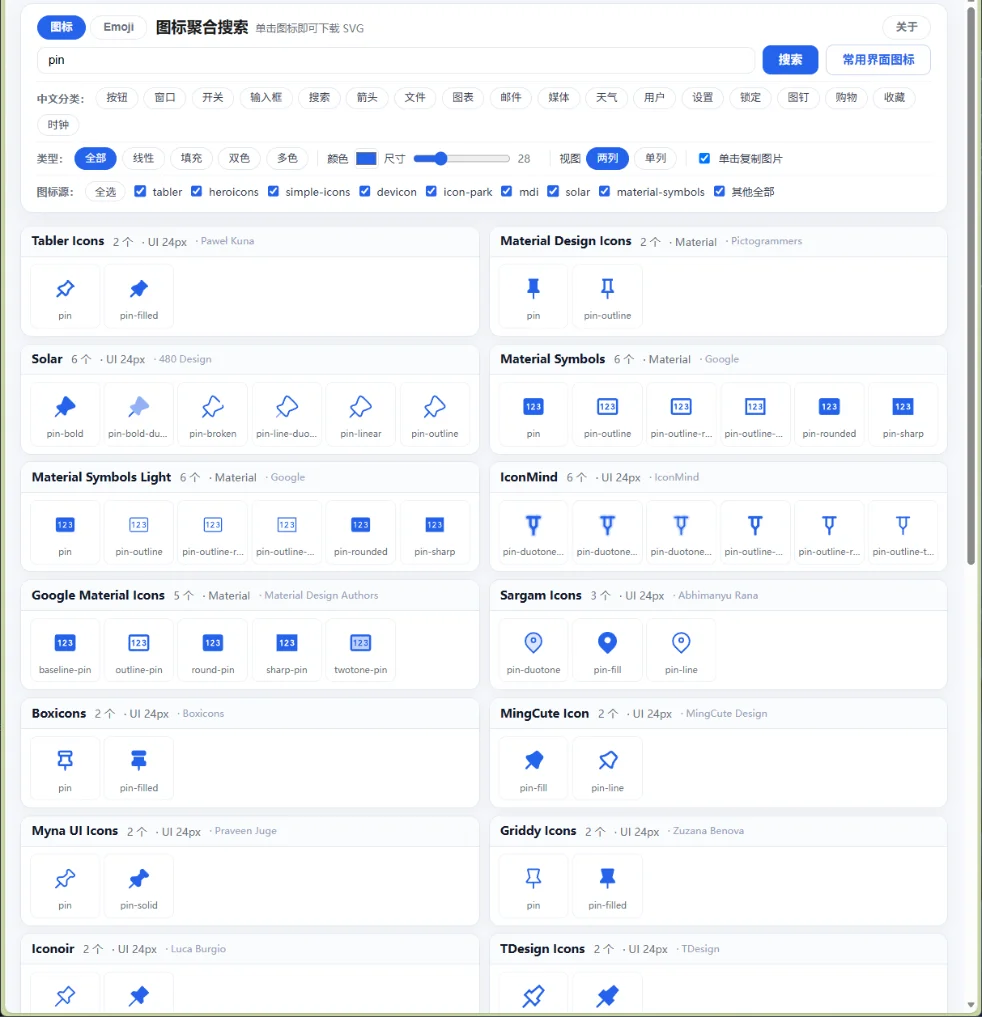Select the 购物 category chip
982x1017 pixels.
846,97
